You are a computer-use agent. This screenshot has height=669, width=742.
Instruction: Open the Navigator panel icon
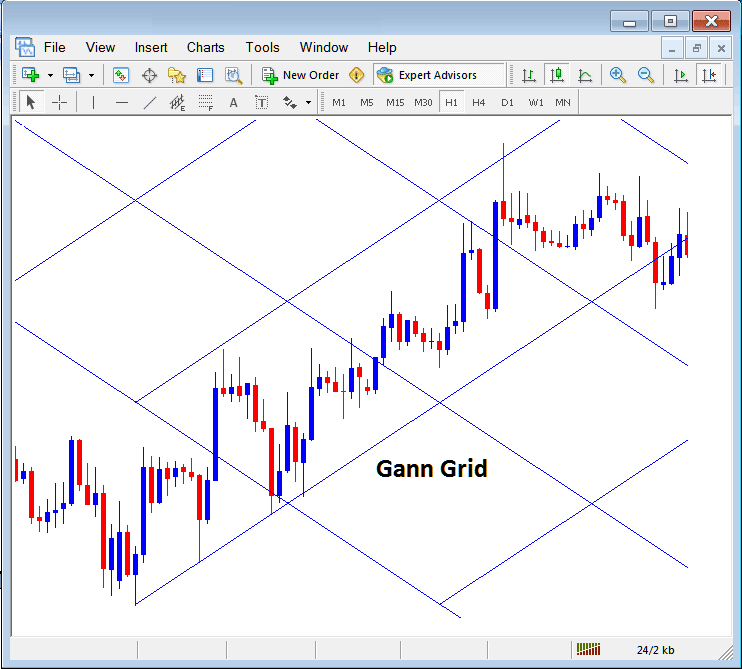[177, 75]
